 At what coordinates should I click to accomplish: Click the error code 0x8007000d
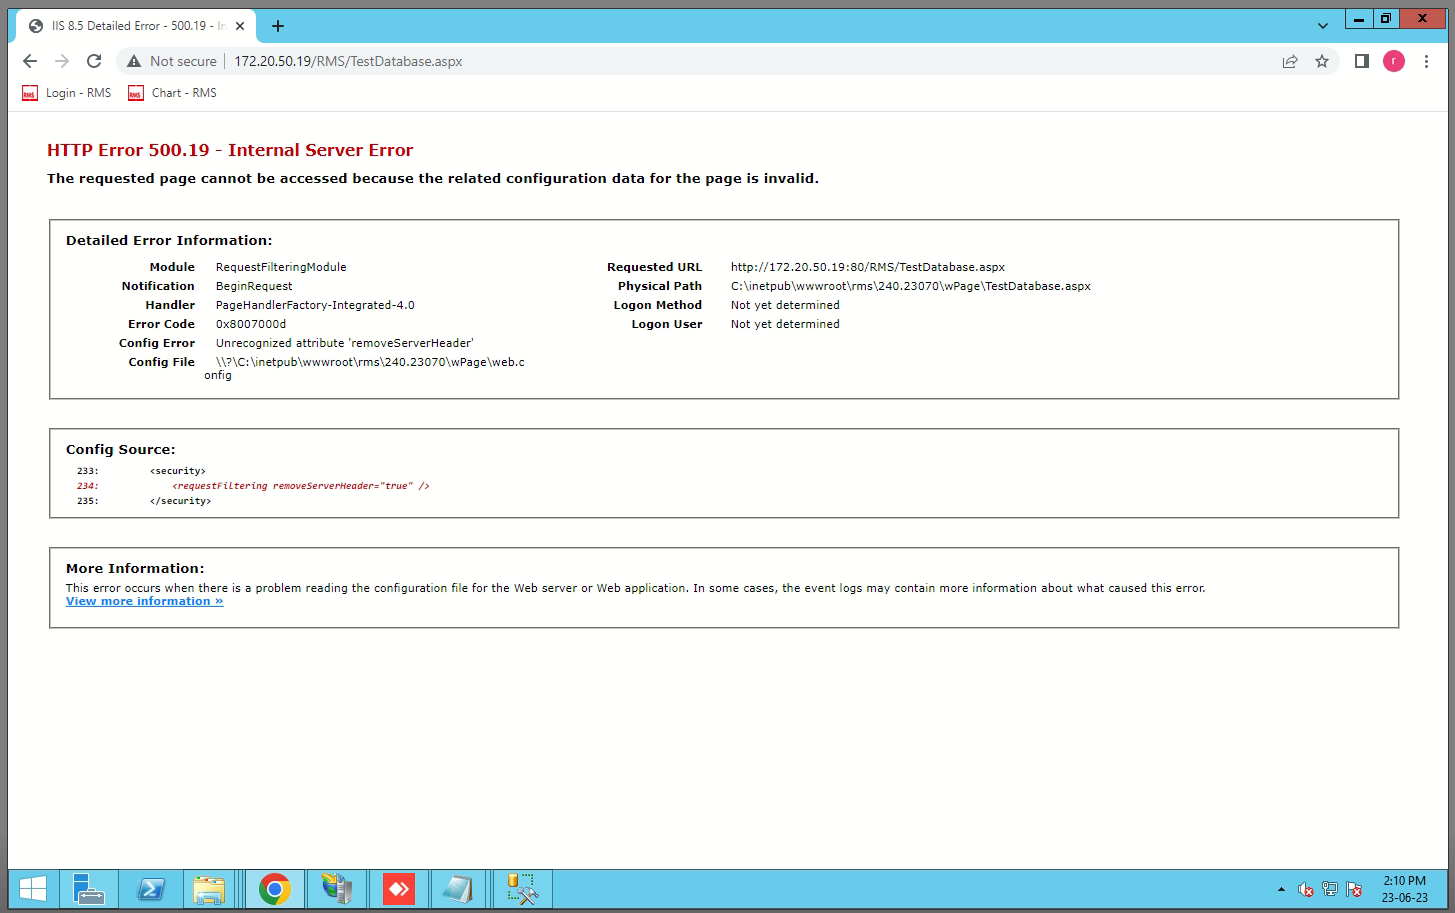coord(251,324)
